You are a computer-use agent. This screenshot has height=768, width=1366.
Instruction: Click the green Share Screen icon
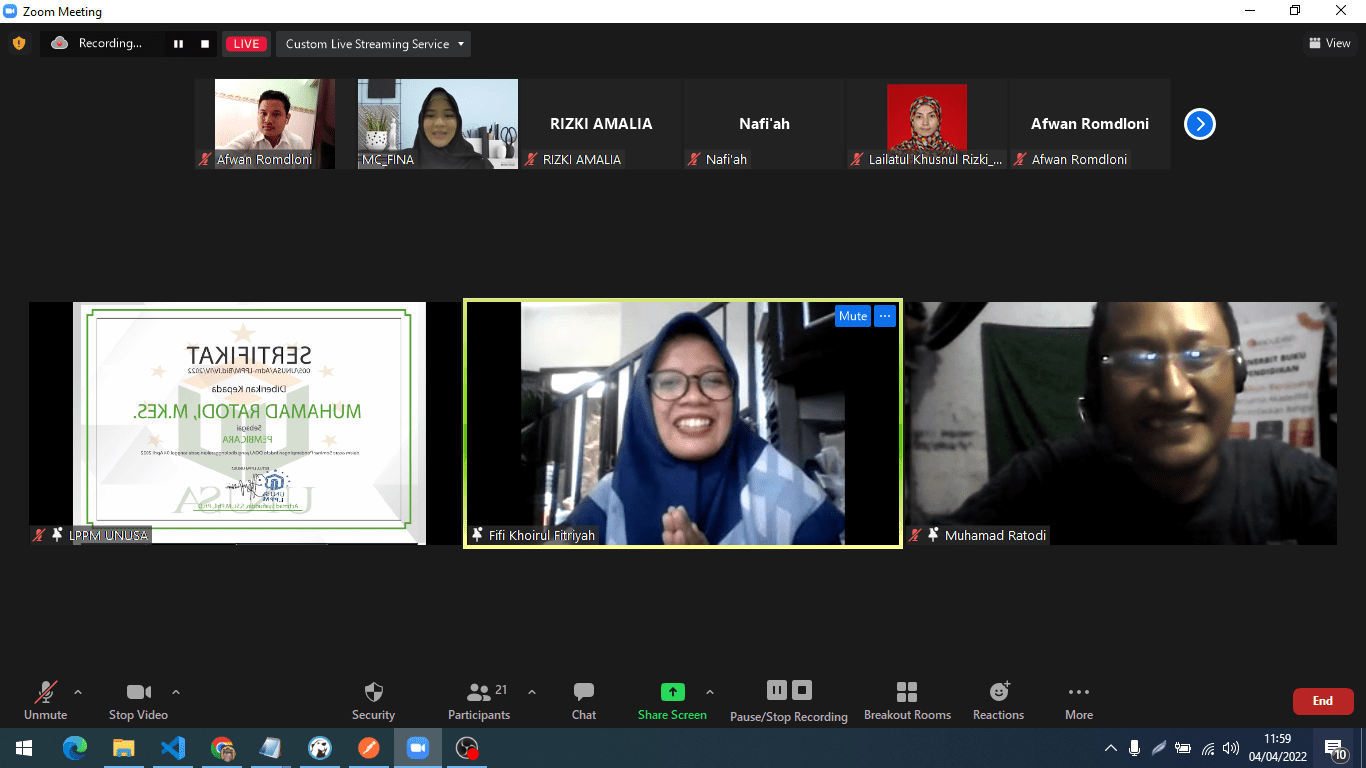(x=672, y=692)
